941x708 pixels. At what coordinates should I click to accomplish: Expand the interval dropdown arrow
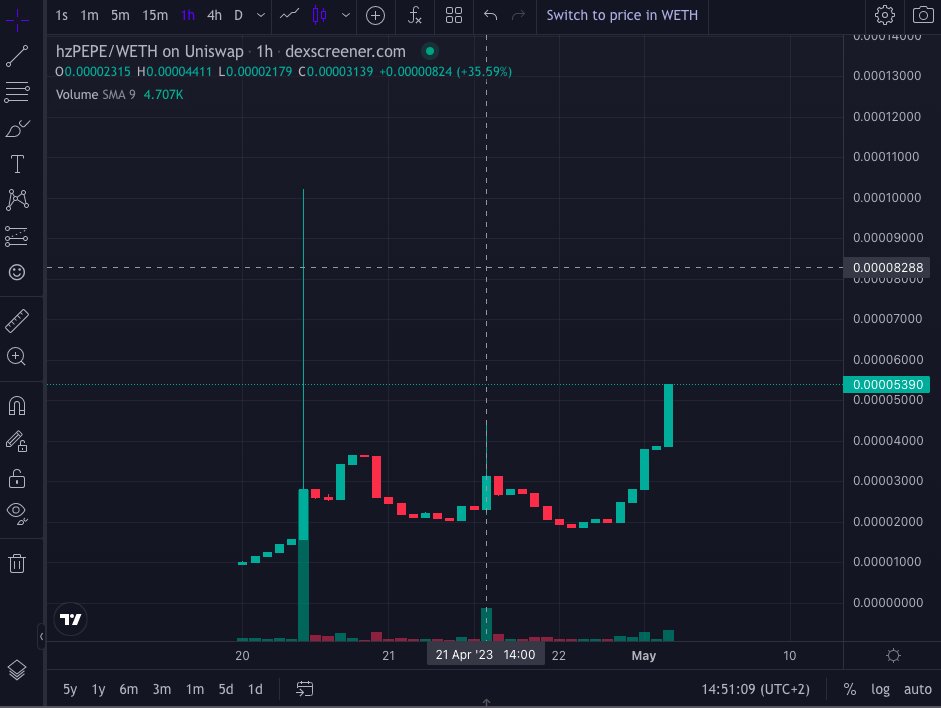pyautogui.click(x=261, y=16)
